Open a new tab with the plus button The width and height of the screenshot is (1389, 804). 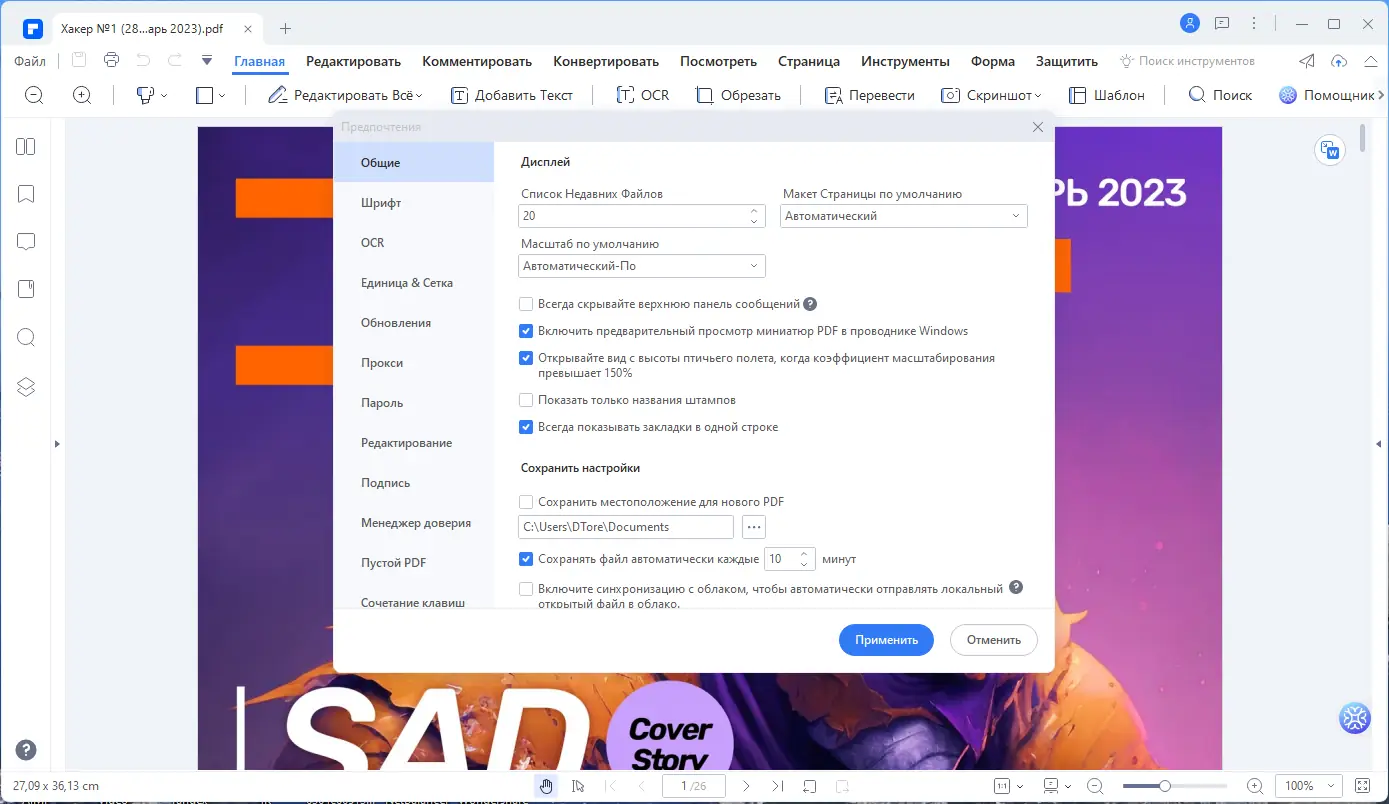pyautogui.click(x=285, y=28)
